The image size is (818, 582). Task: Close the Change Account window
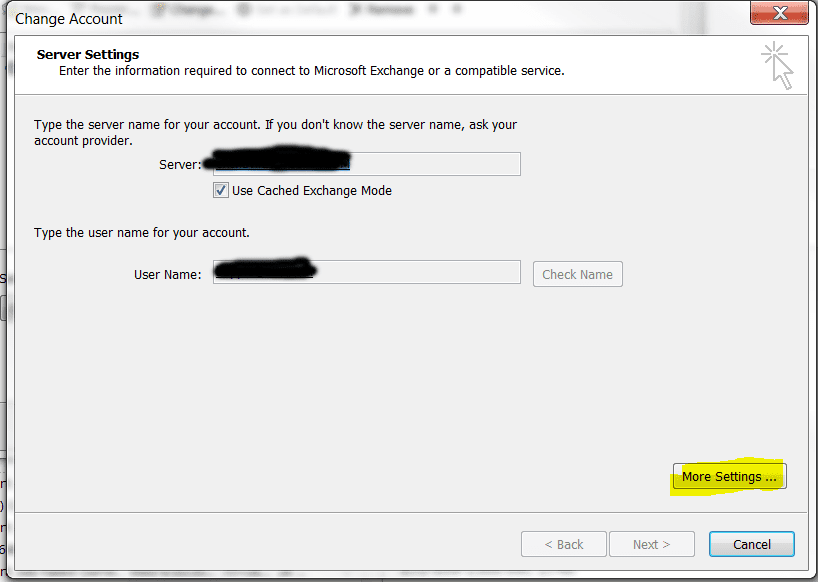[x=779, y=13]
